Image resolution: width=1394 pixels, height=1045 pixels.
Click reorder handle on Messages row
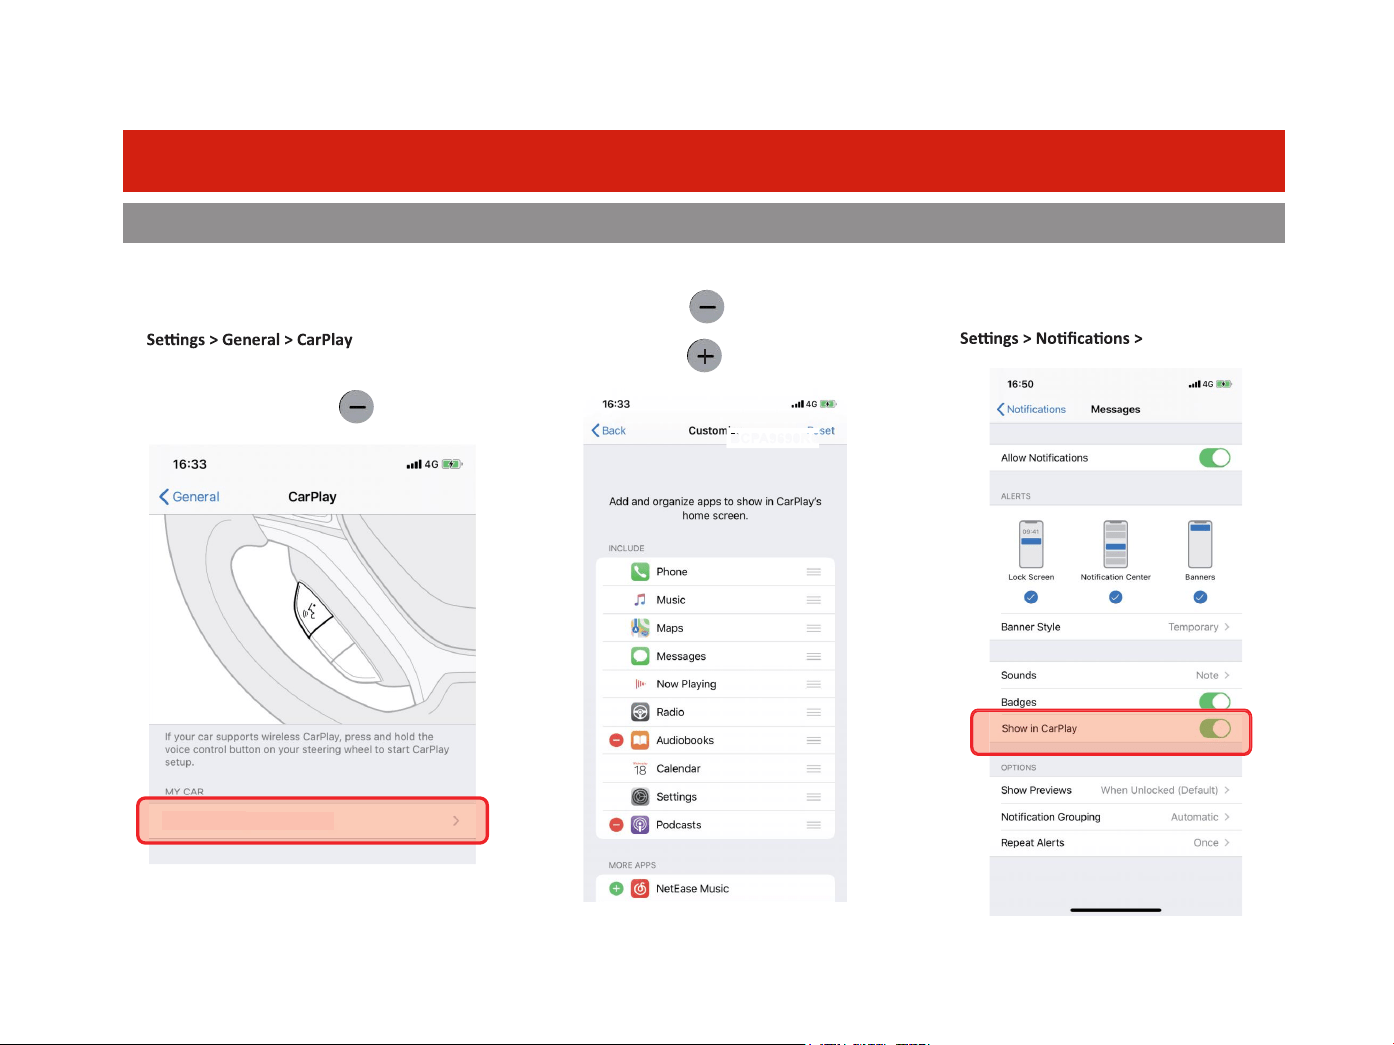coord(814,656)
